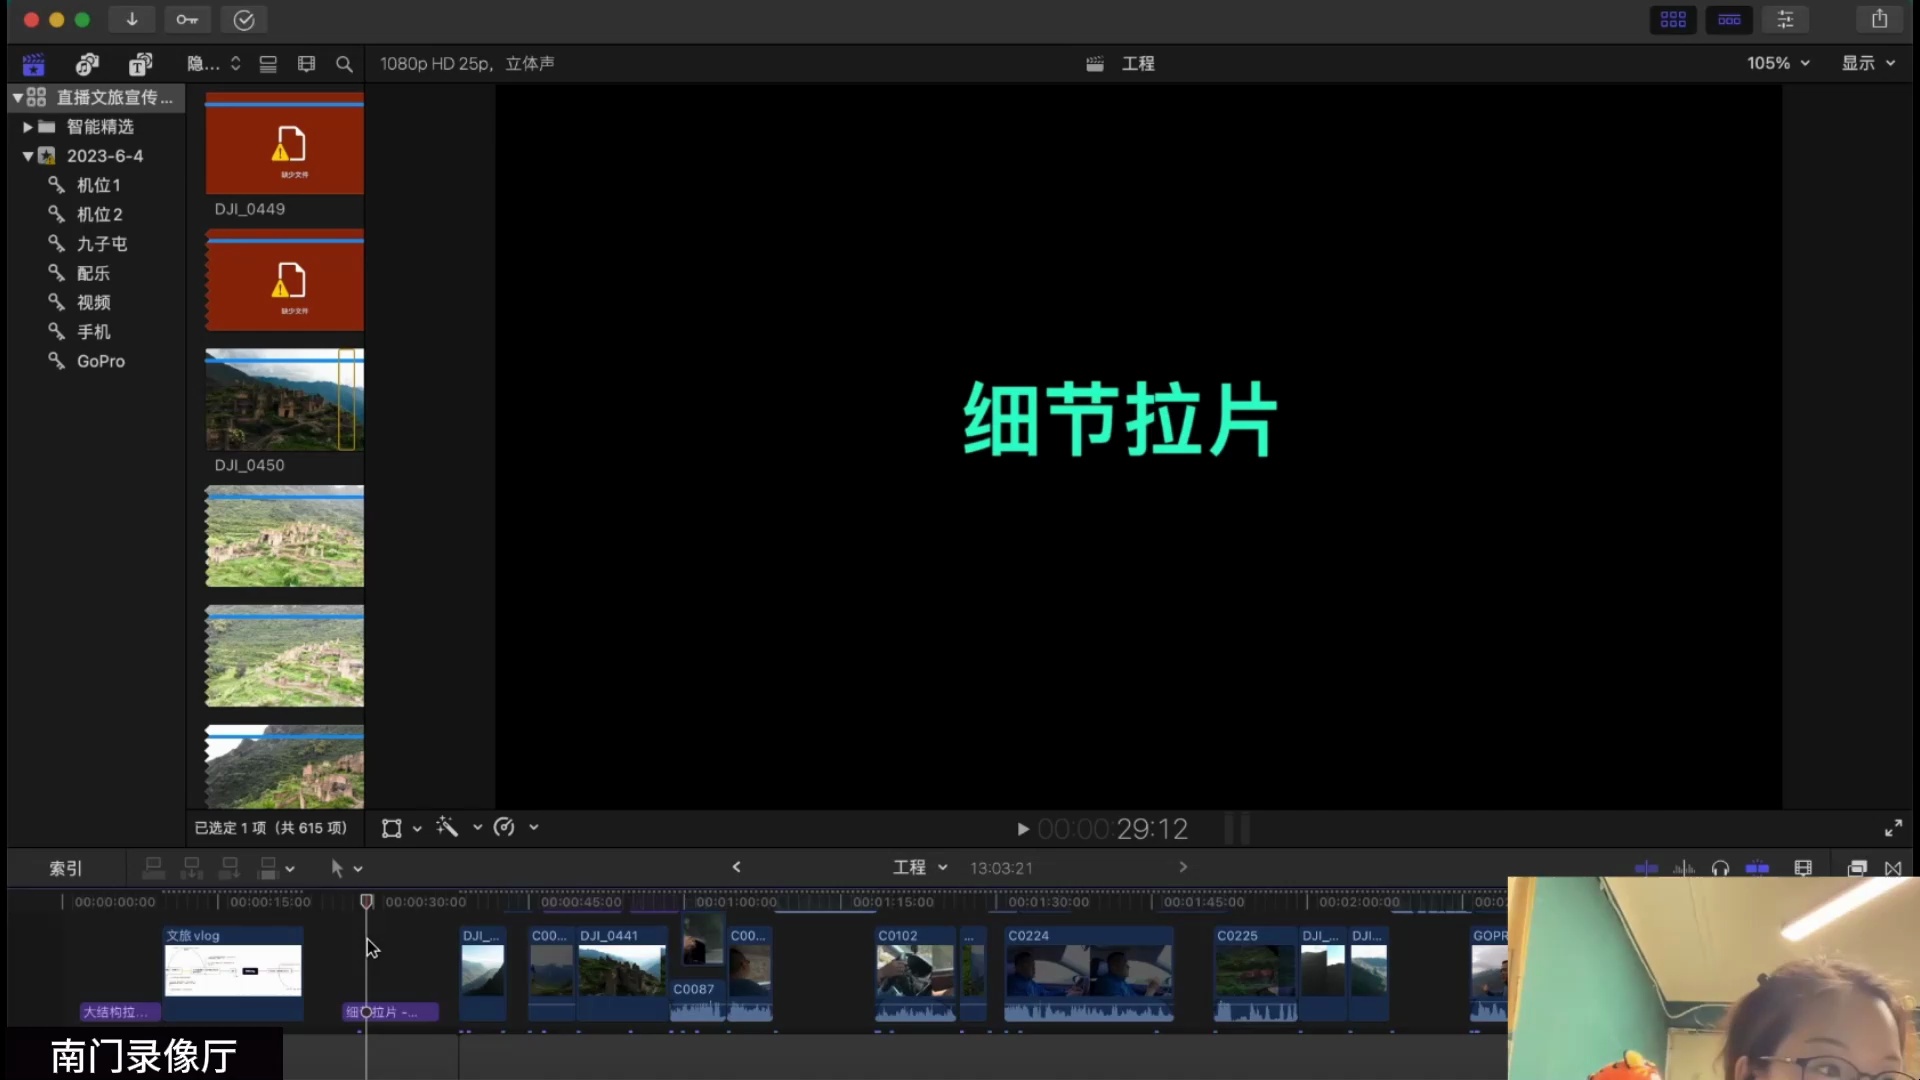Viewport: 1920px width, 1080px height.
Task: Toggle timeline snapping
Action: (1757, 868)
